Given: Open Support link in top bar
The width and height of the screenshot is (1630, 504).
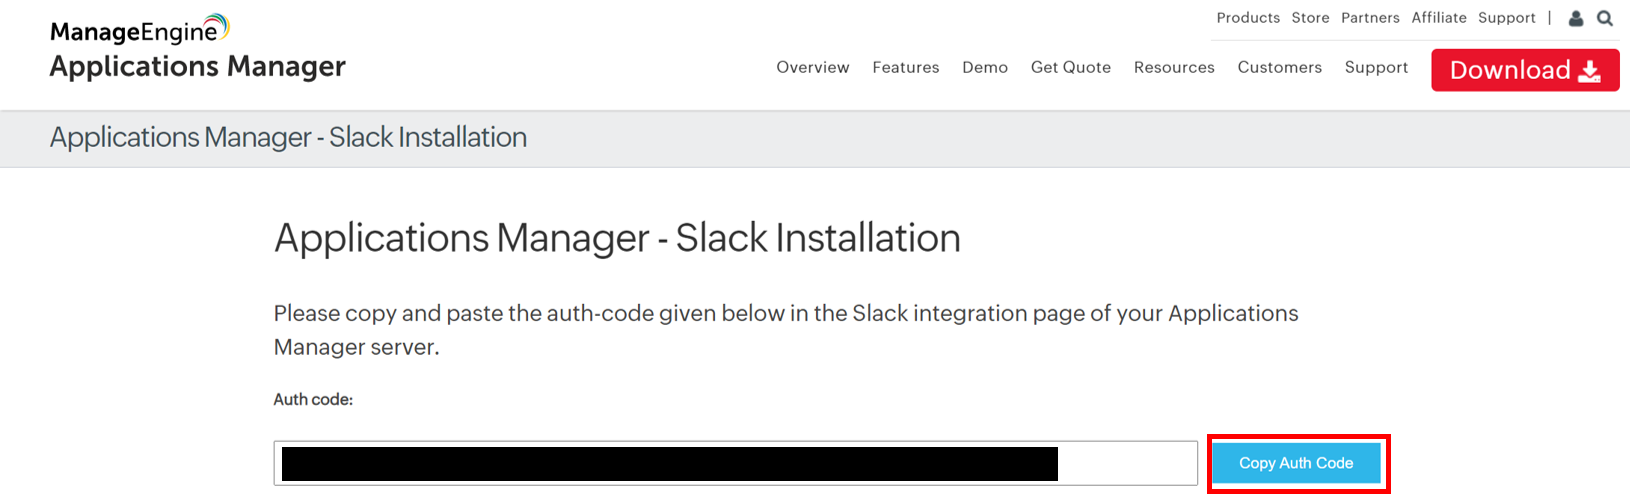Looking at the screenshot, I should point(1506,18).
